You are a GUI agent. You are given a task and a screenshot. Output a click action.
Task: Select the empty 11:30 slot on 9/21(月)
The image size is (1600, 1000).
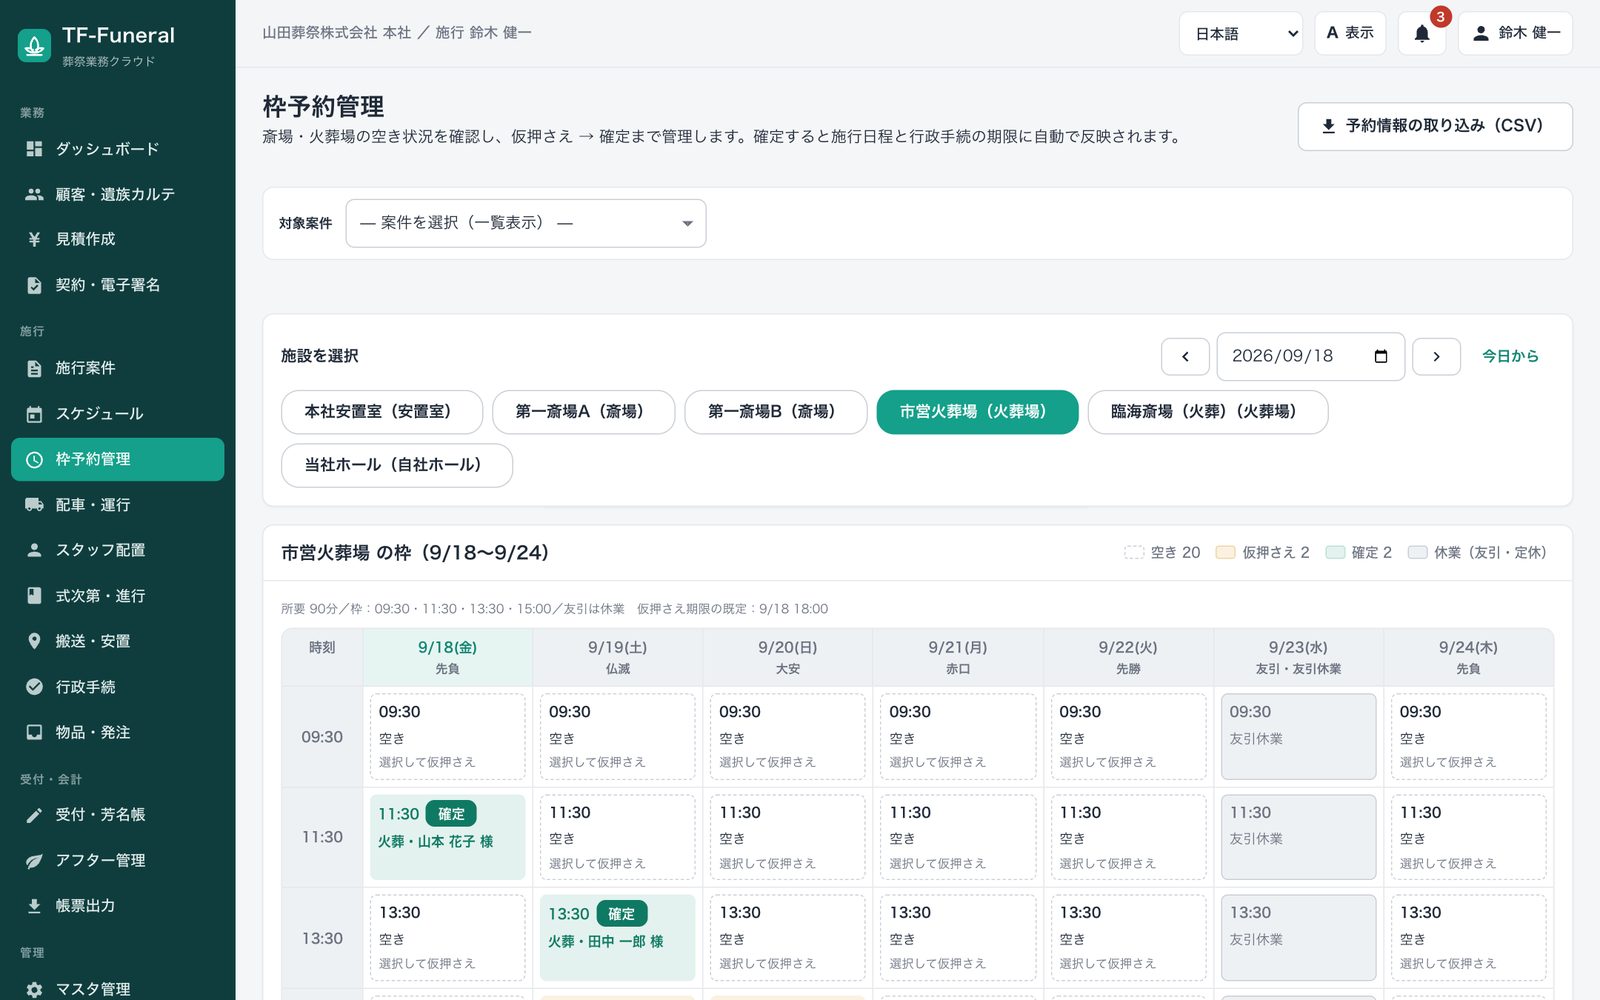coord(958,837)
